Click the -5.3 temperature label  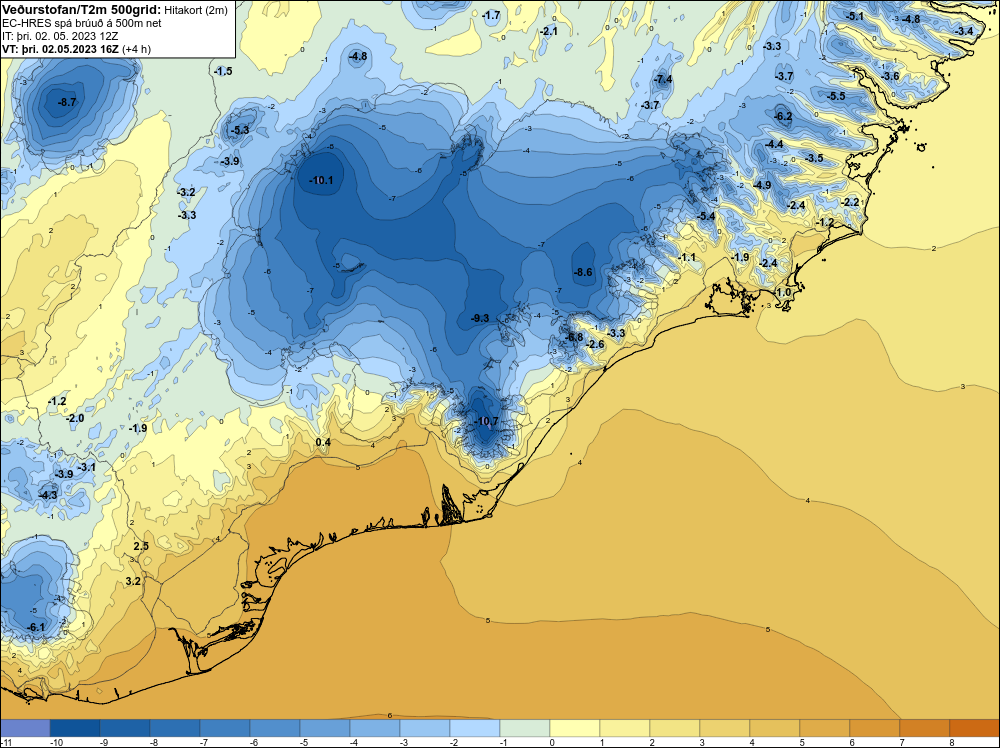[239, 130]
